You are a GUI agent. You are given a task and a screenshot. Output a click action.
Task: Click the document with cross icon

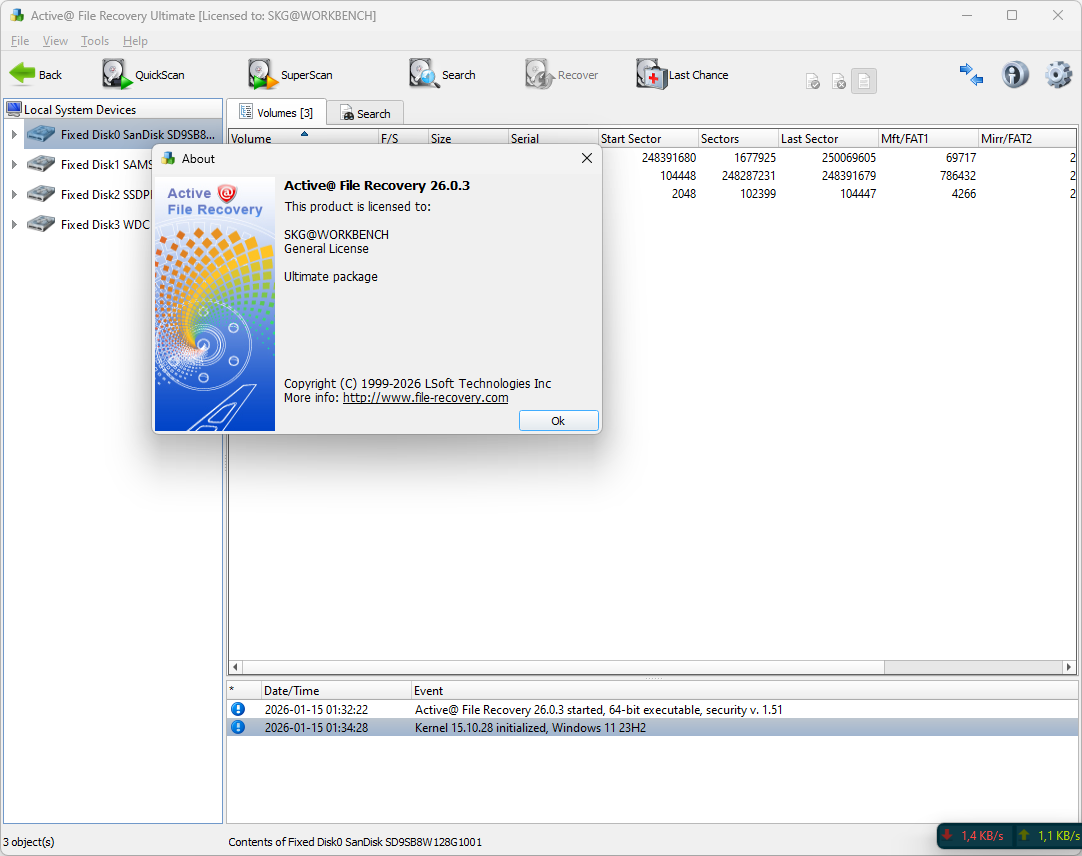tap(839, 82)
